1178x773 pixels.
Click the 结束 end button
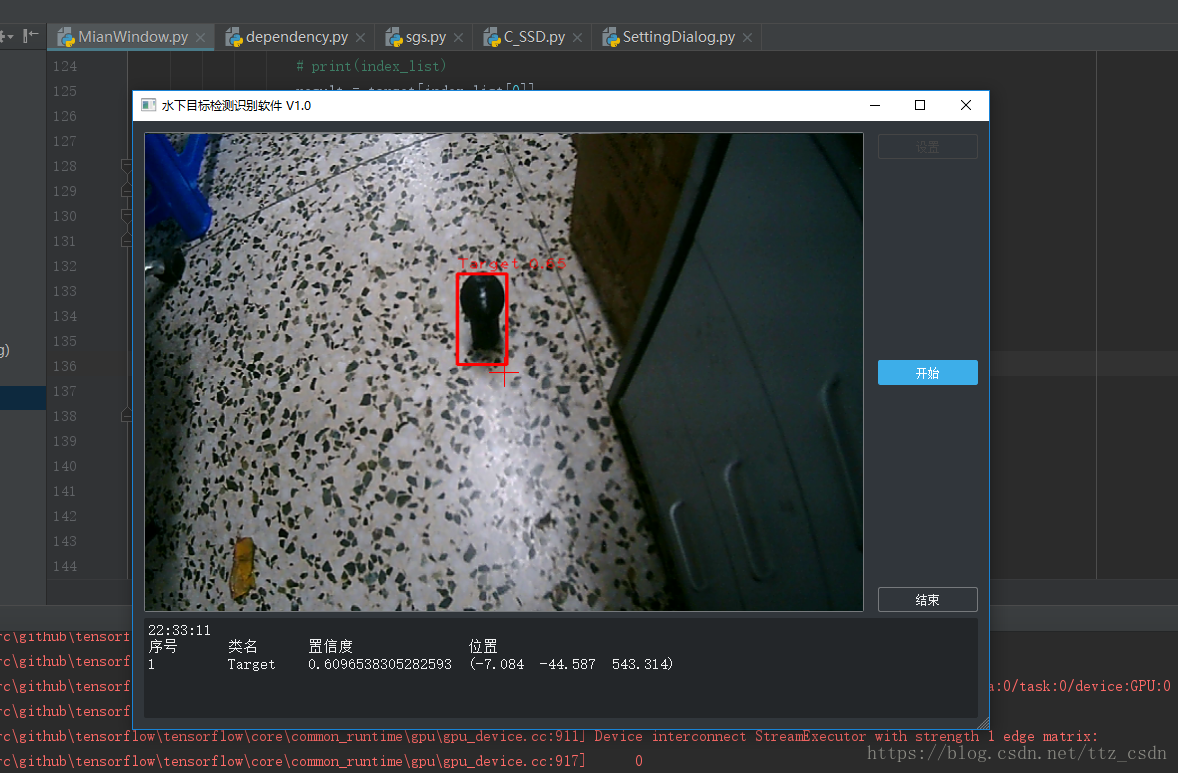pyautogui.click(x=927, y=599)
